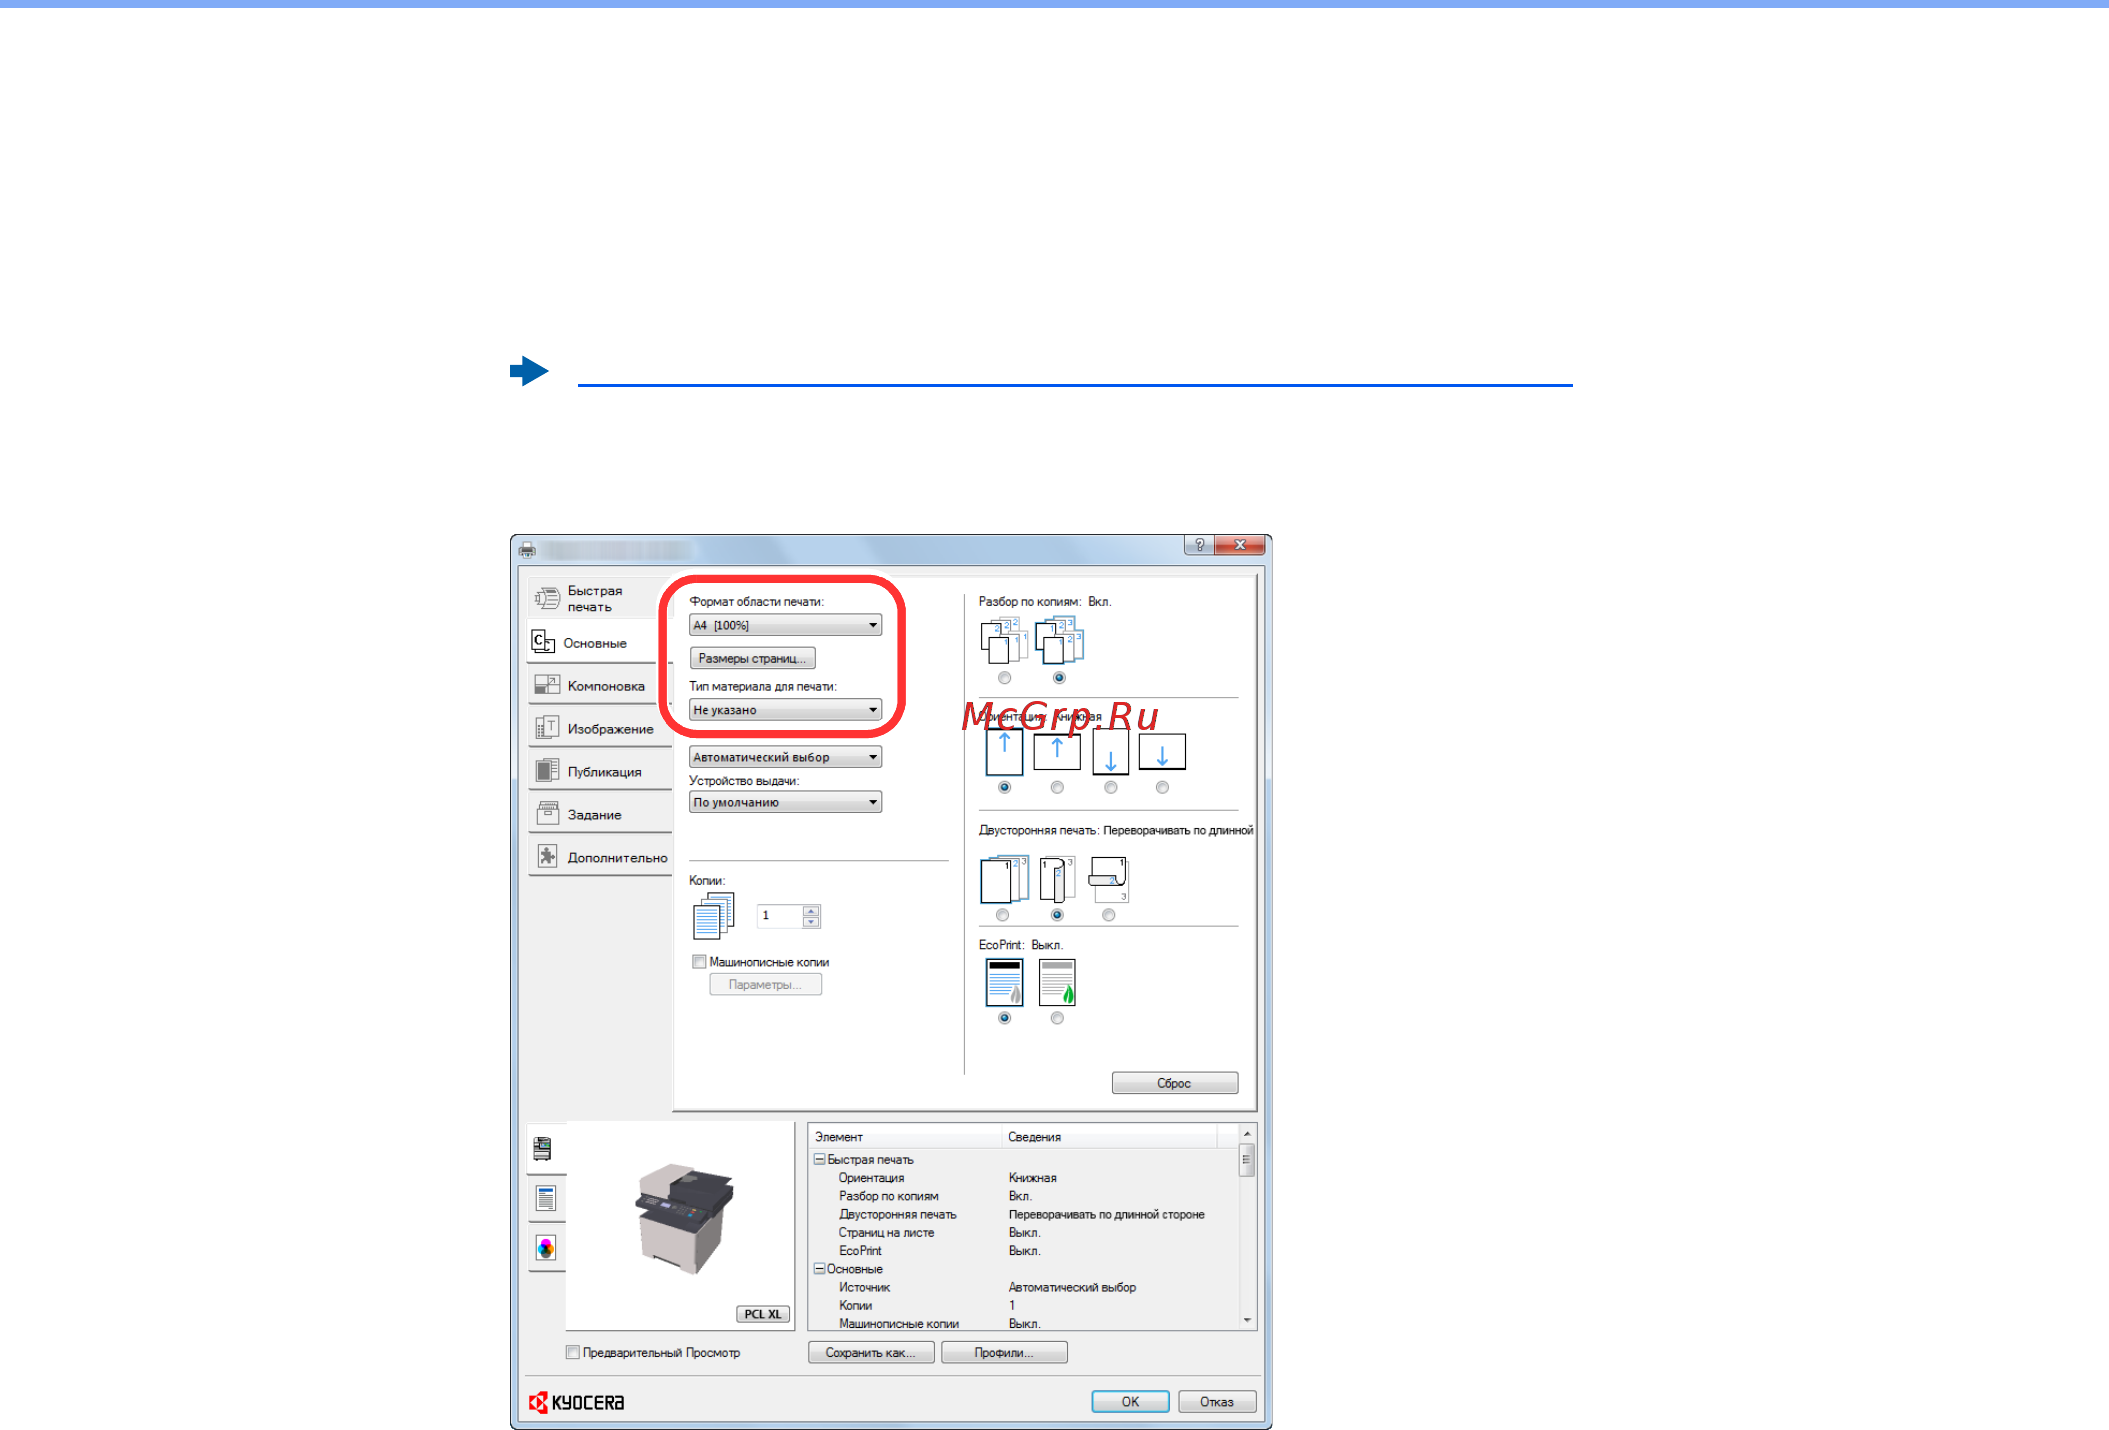Decrease copies with the down stepper arrow
Screen dimensions: 2109x1430
pyautogui.click(x=811, y=921)
